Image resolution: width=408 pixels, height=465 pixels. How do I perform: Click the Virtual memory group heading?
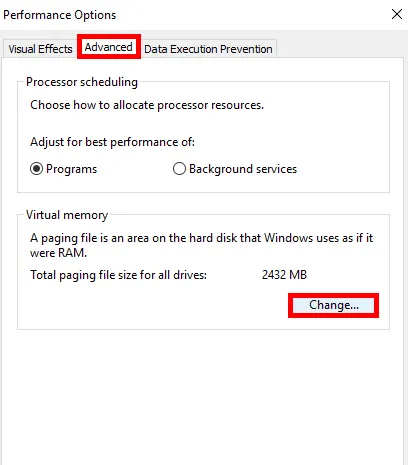(67, 215)
